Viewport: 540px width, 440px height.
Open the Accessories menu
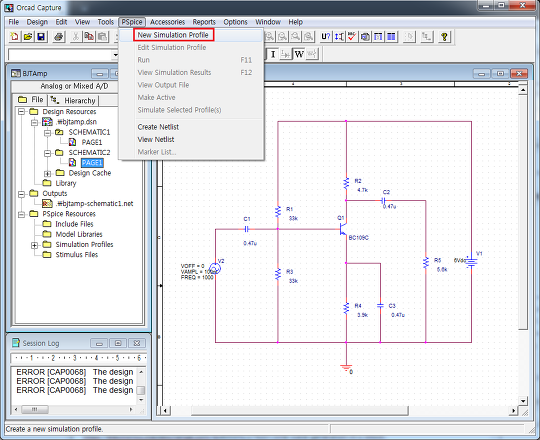(x=167, y=22)
